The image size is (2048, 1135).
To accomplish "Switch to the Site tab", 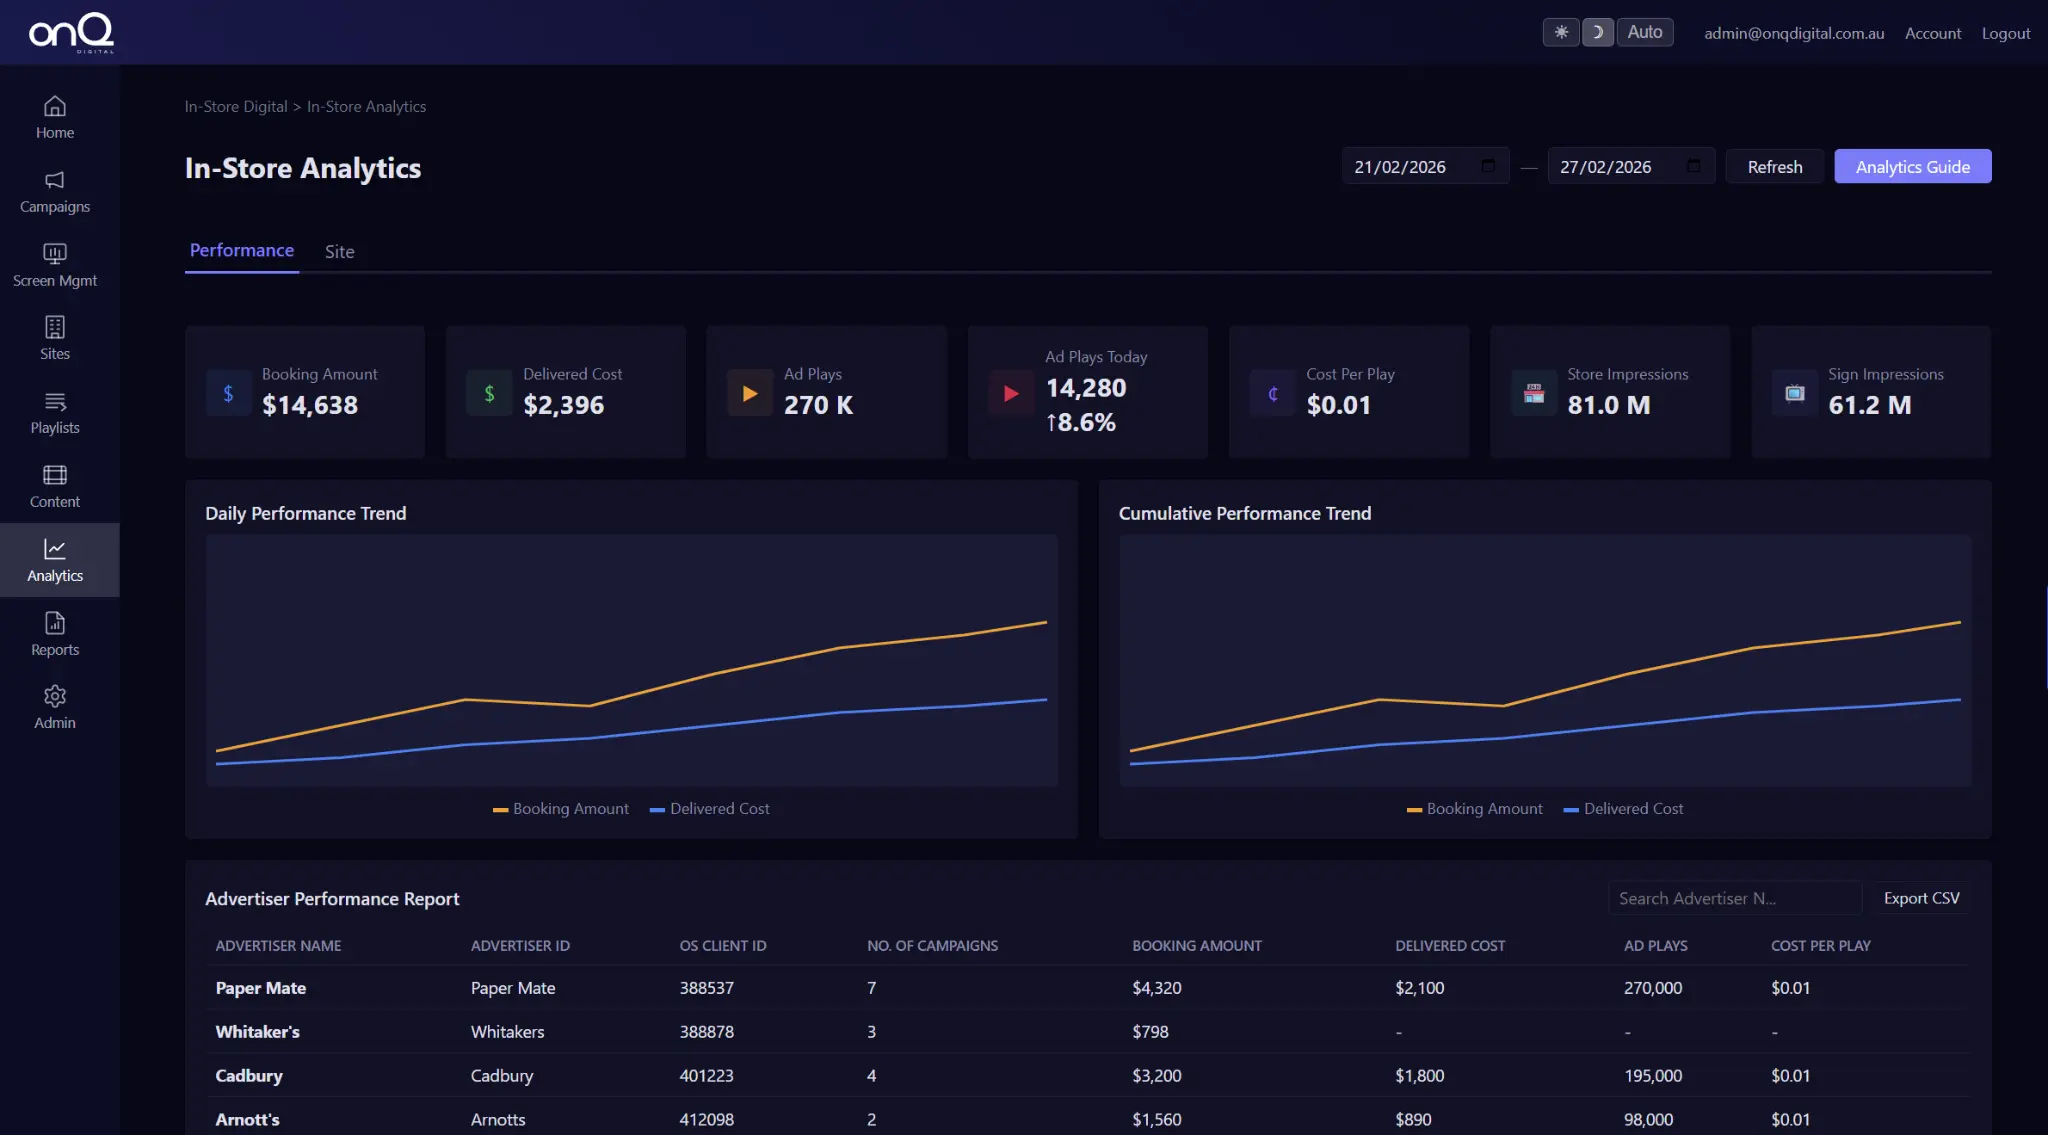I will coord(339,252).
